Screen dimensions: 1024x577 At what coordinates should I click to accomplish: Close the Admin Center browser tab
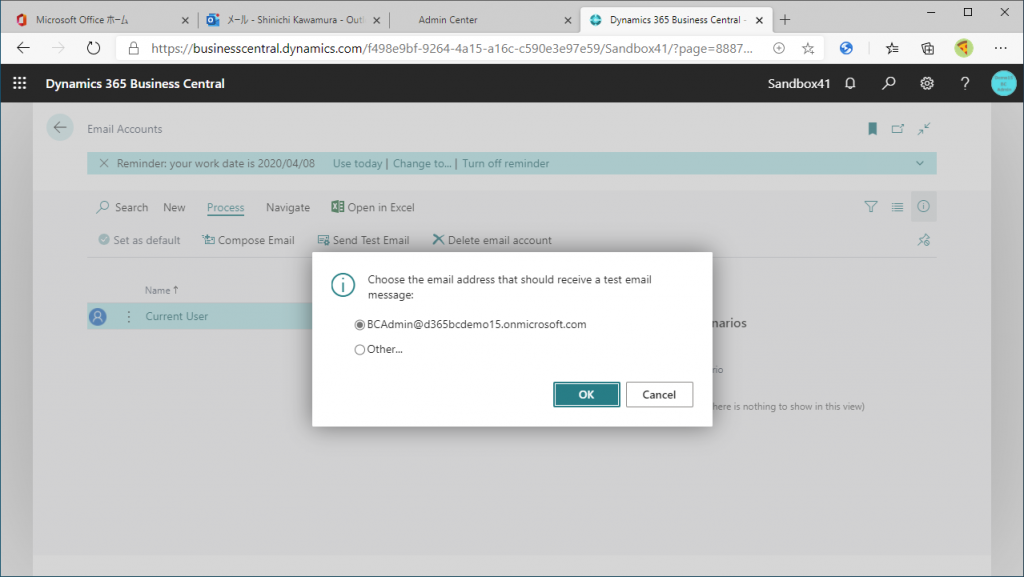pos(568,20)
